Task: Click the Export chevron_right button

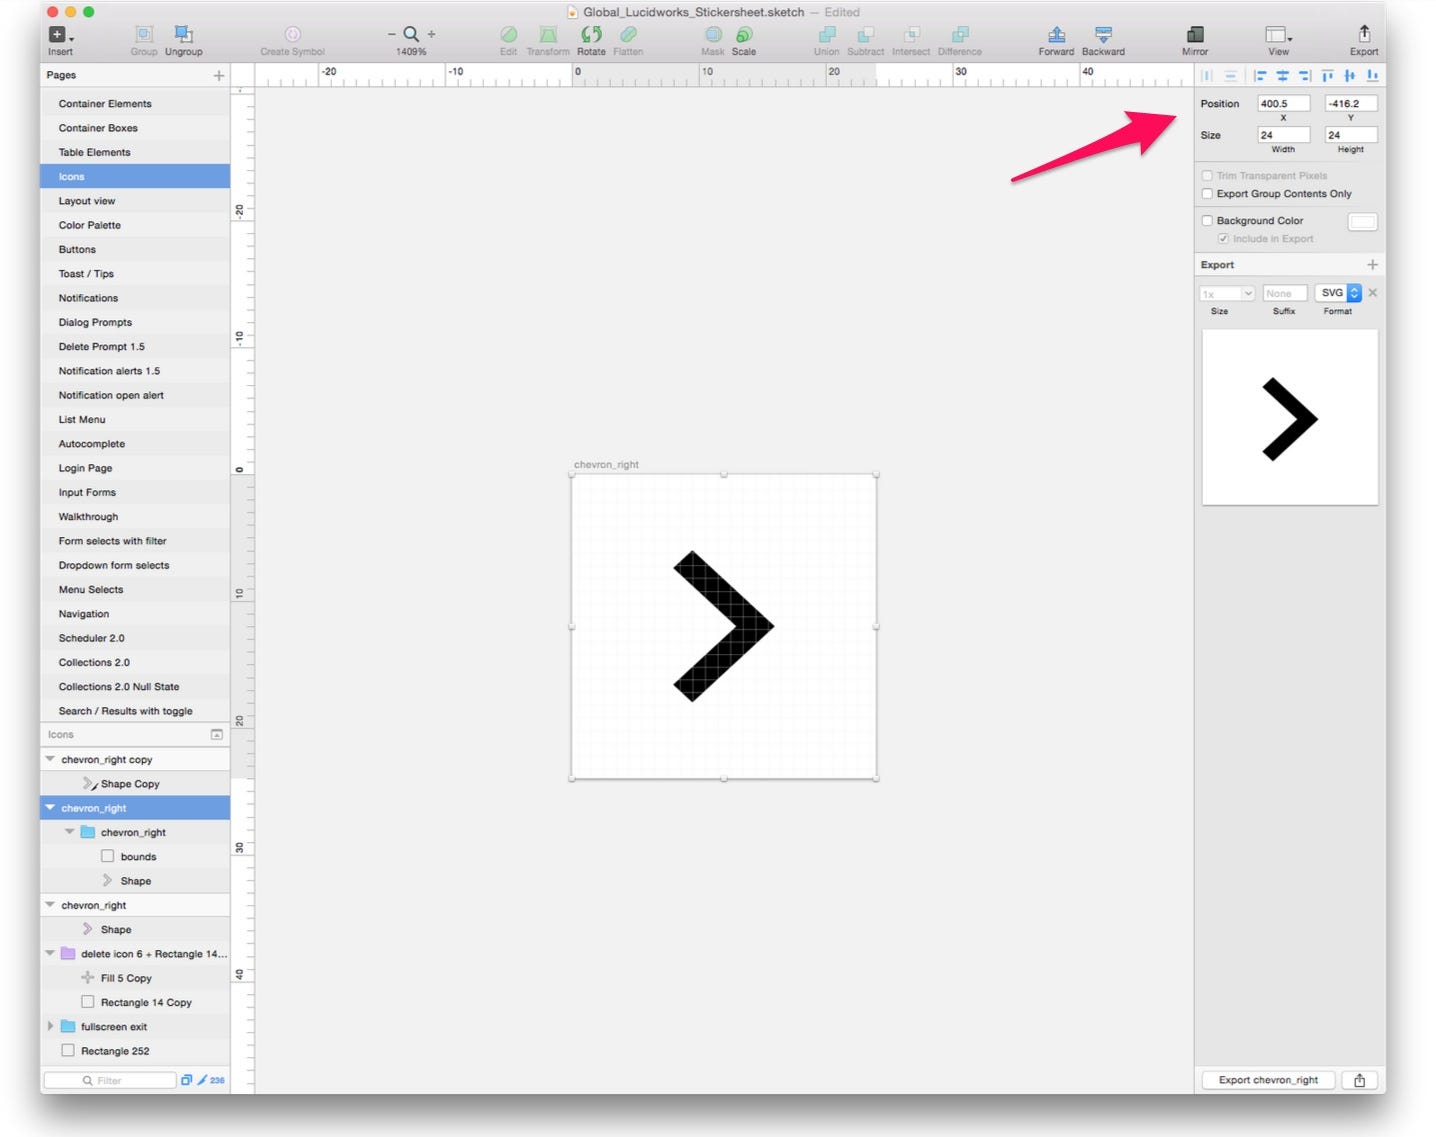Action: click(1268, 1080)
